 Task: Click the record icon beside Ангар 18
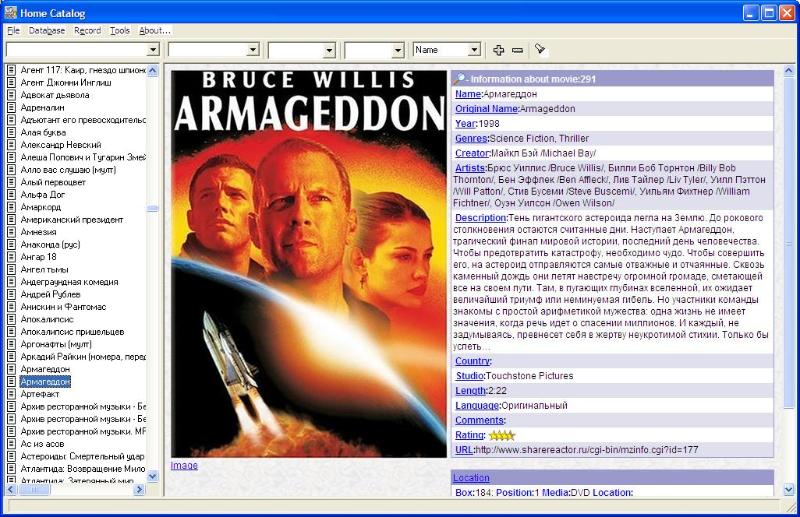(11, 257)
